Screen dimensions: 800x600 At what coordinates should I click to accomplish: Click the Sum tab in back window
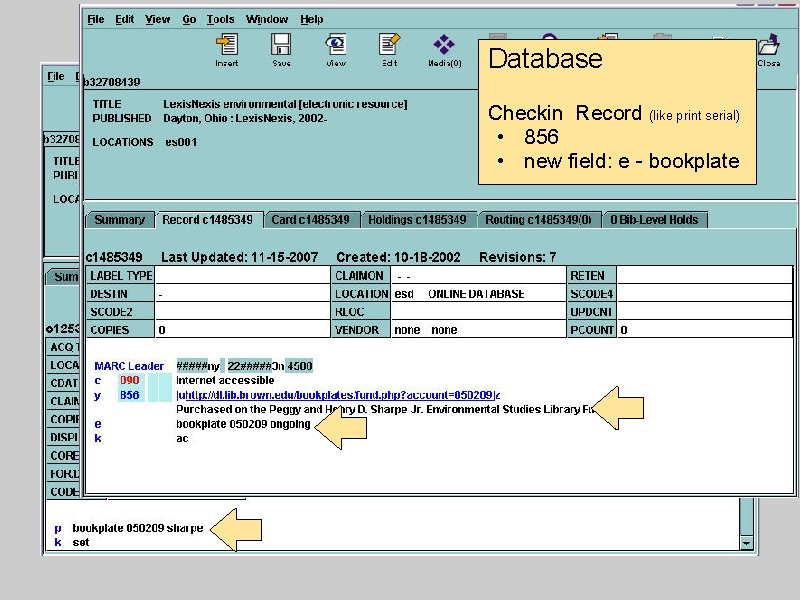coord(63,277)
